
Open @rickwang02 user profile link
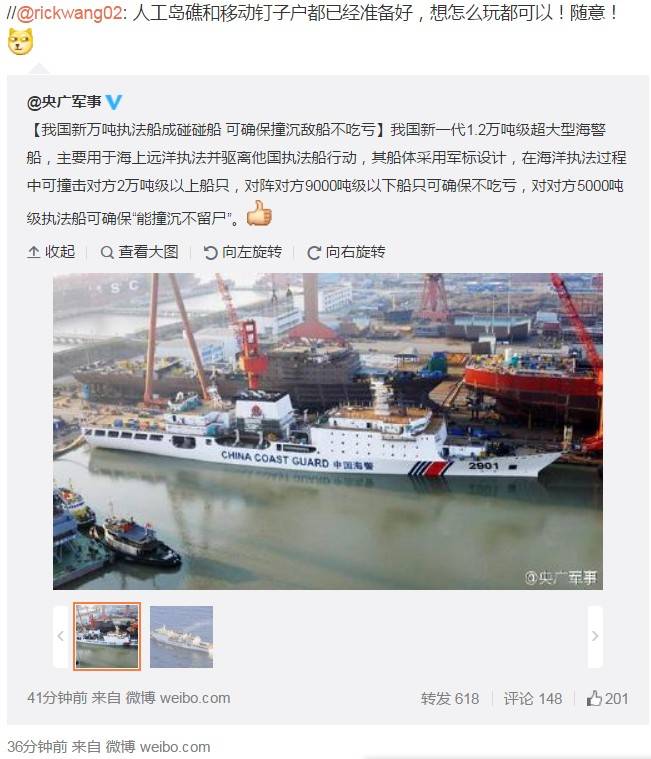(70, 13)
